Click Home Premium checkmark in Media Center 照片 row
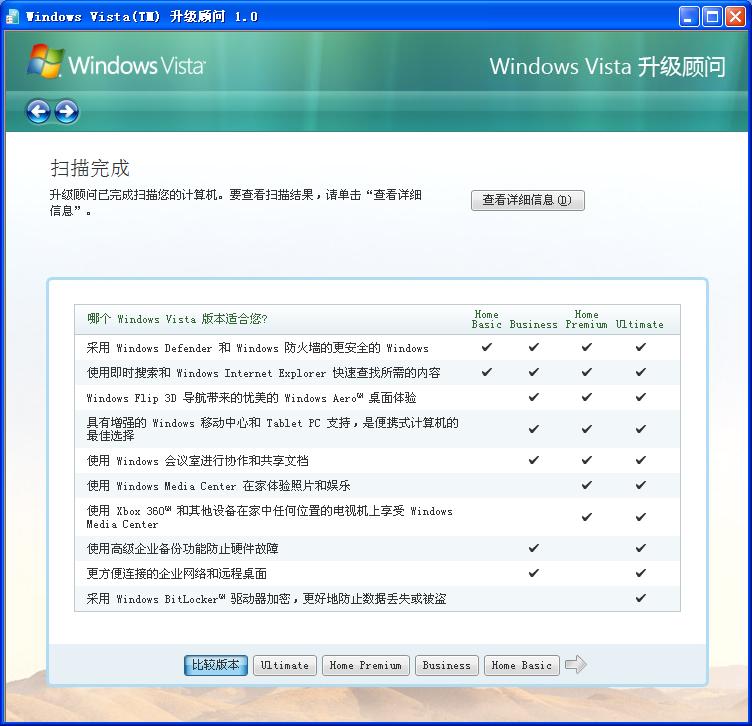 click(586, 485)
